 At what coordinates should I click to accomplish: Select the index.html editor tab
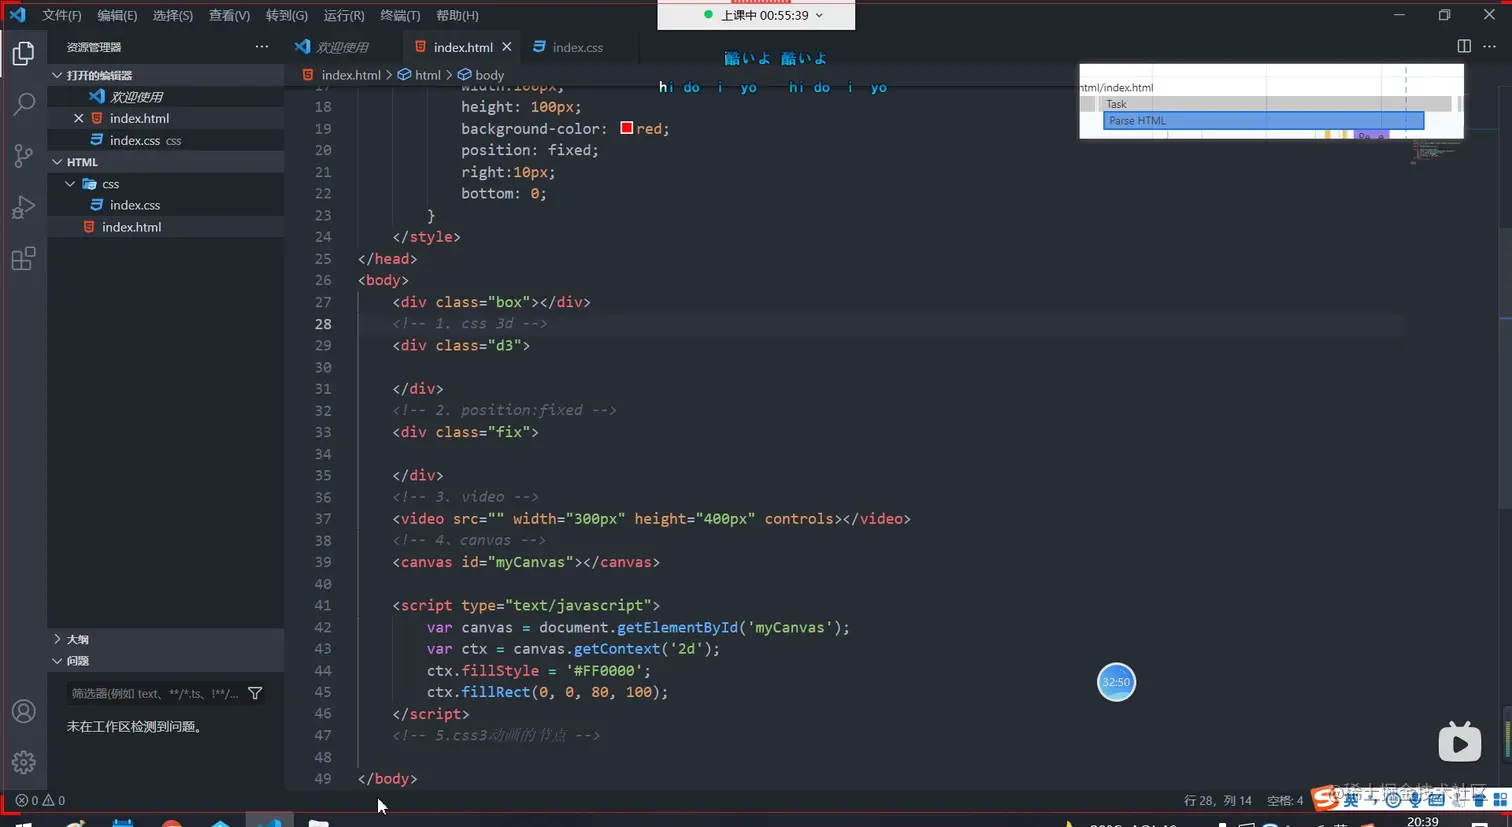coord(463,47)
